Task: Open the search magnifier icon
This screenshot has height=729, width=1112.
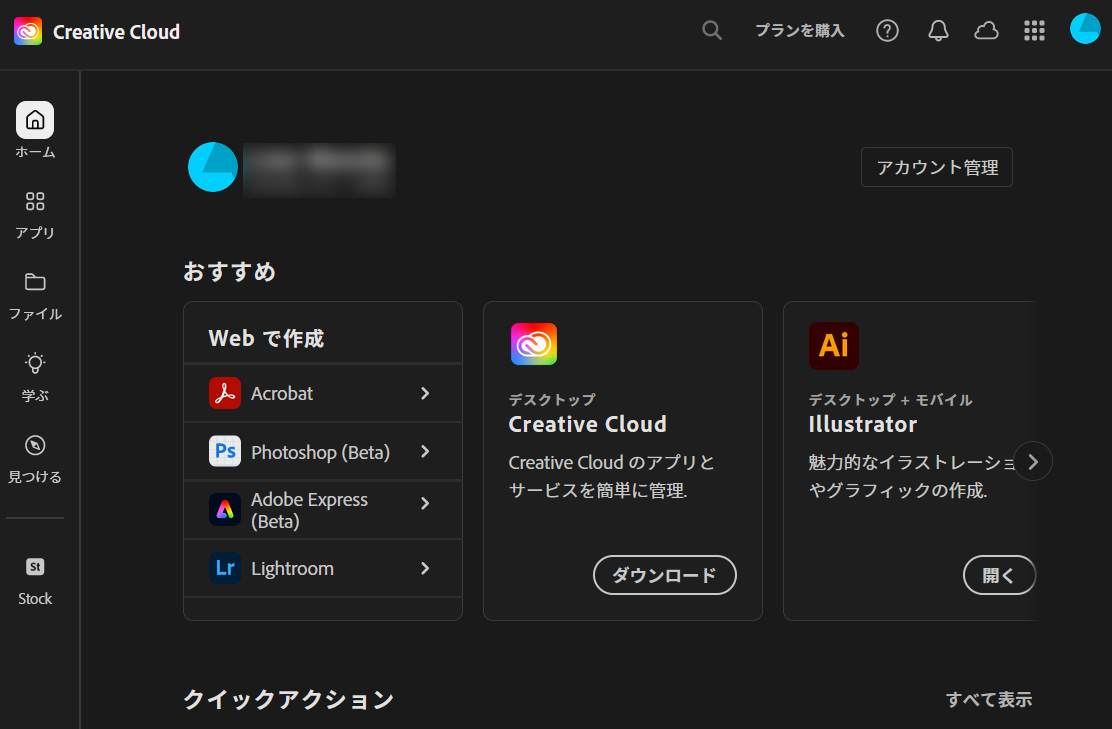Action: 712,30
